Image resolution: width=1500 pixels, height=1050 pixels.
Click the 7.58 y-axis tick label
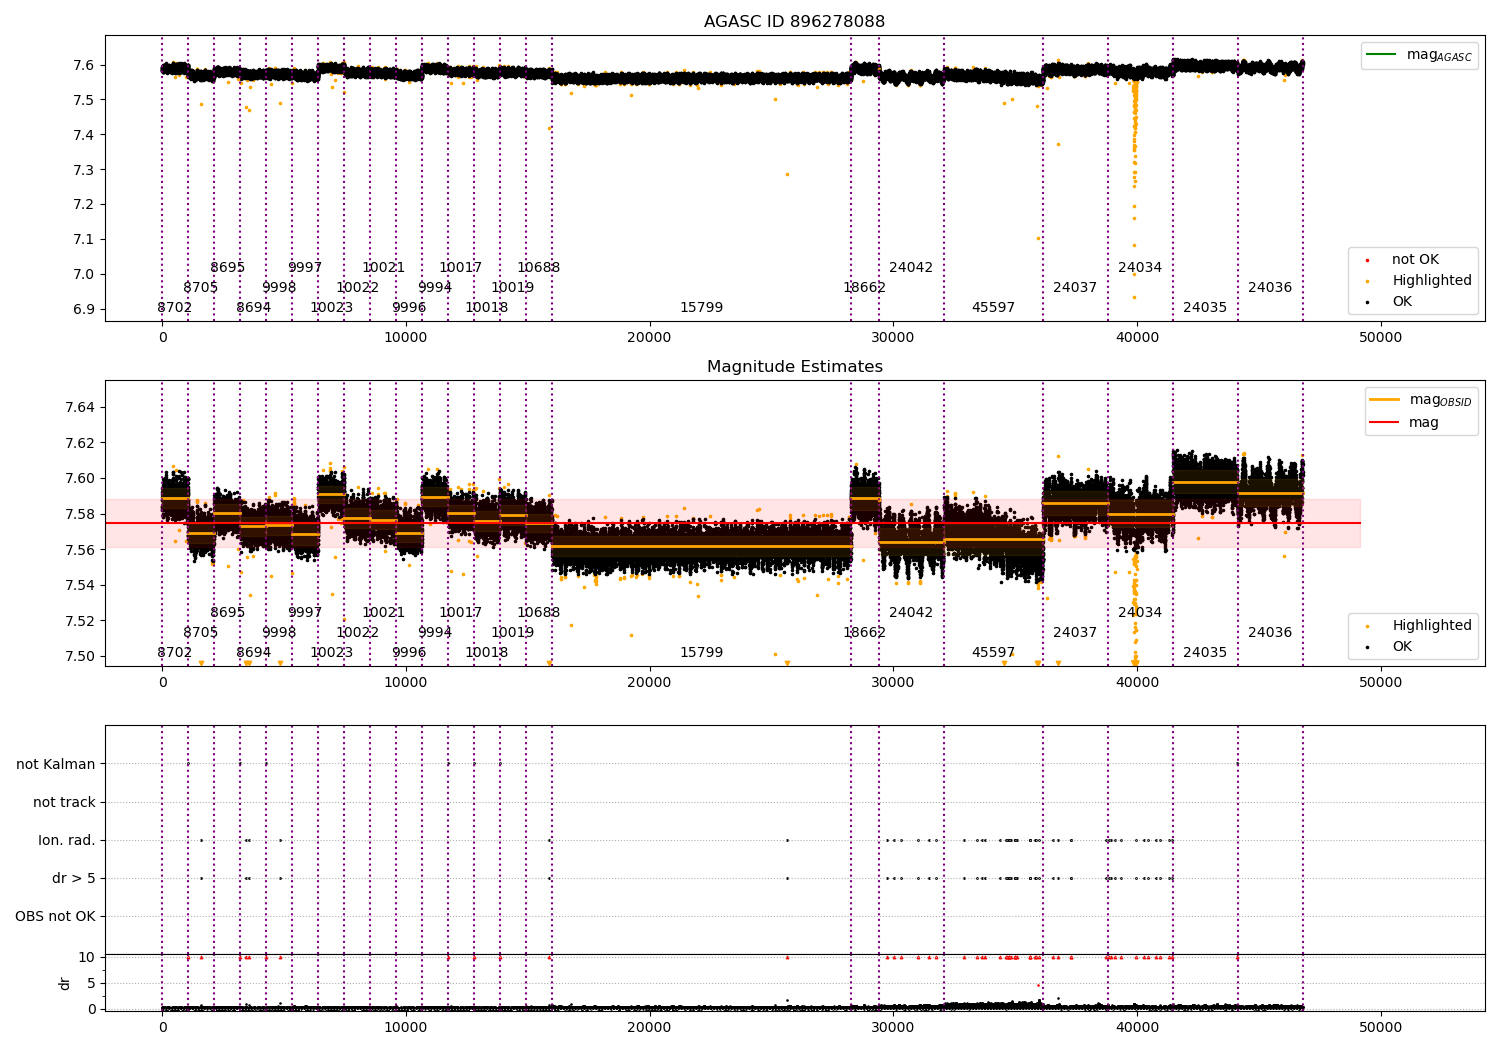(80, 514)
